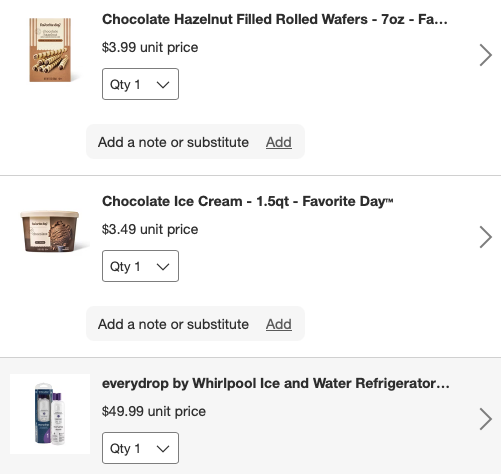Click Add link under Rolled Wafers note
The width and height of the screenshot is (504, 474).
(x=279, y=142)
